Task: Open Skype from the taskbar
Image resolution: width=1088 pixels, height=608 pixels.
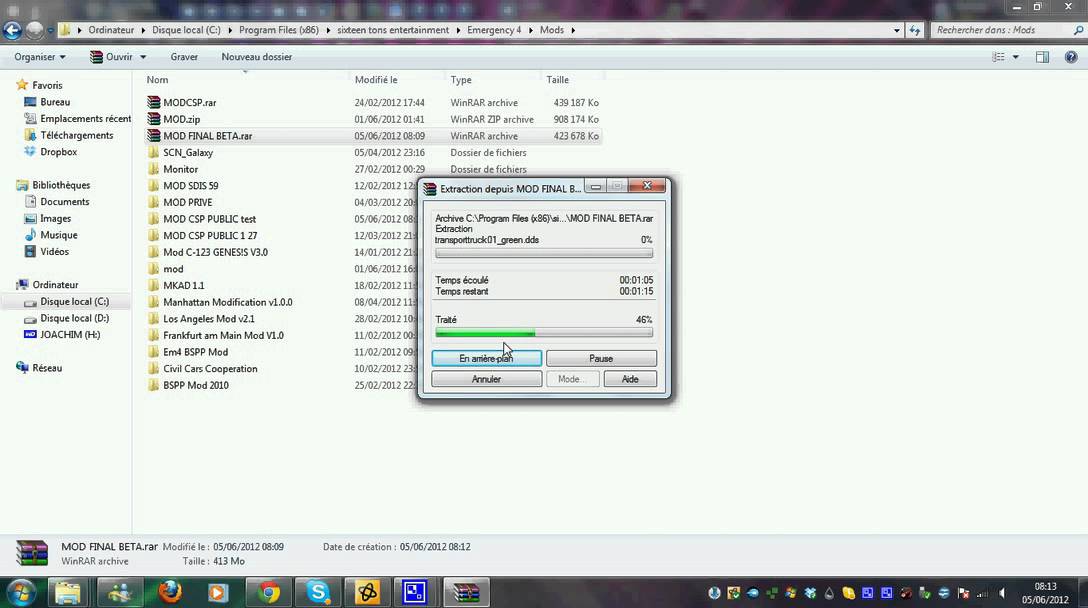Action: point(318,592)
